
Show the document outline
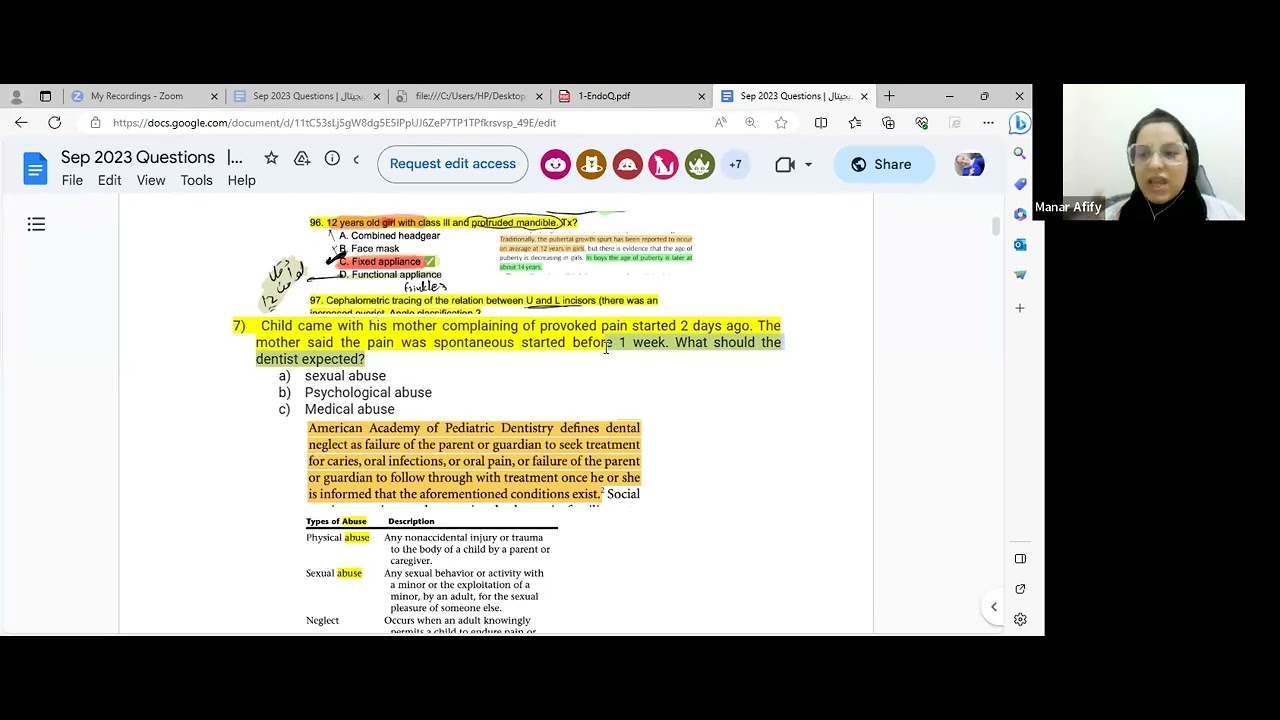tap(36, 224)
